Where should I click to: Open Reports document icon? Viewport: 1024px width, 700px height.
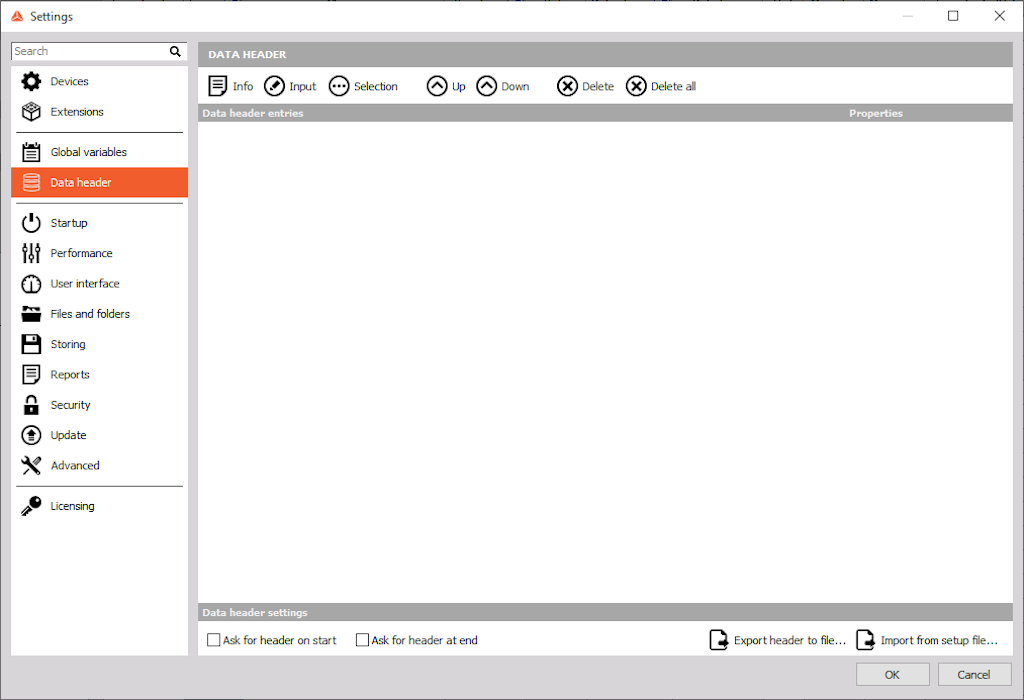[31, 375]
